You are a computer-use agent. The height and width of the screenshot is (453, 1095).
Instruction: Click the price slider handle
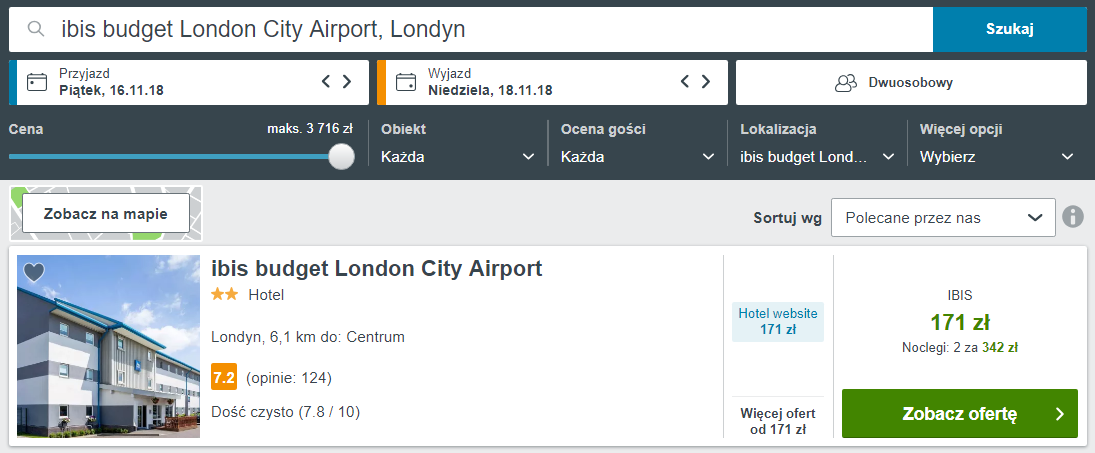coord(341,156)
